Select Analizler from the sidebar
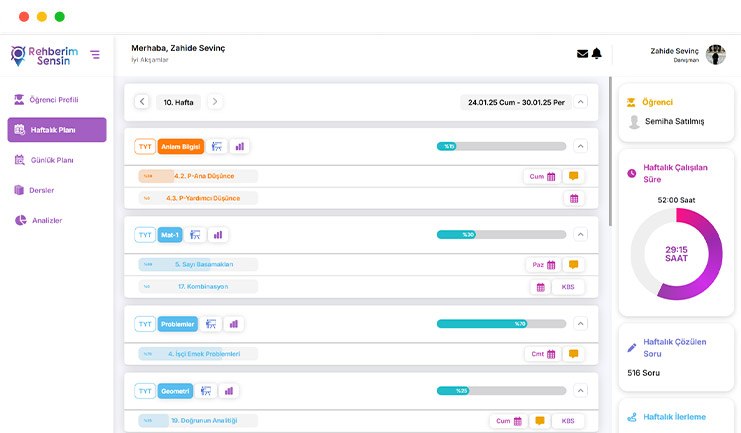741x433 pixels. 47,220
